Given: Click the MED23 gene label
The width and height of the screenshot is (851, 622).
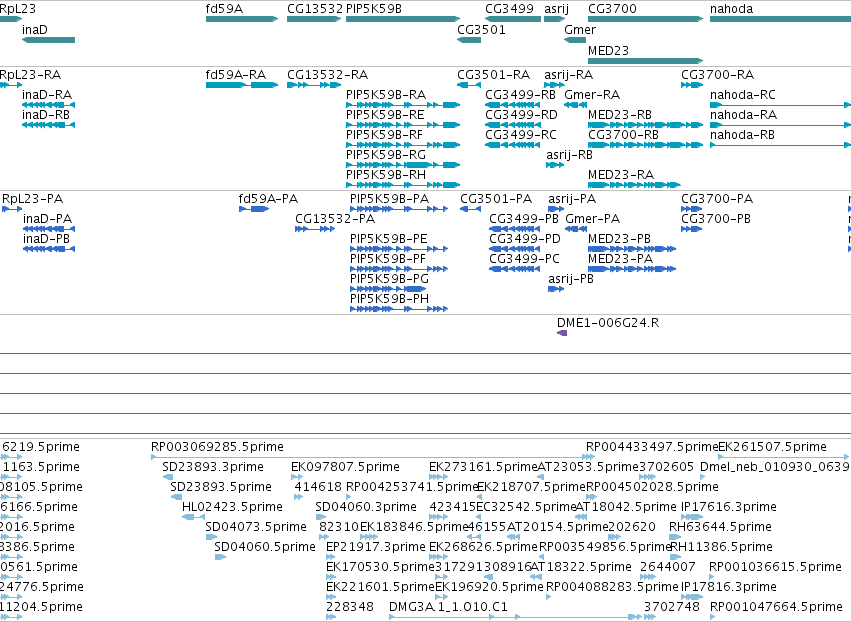Looking at the screenshot, I should tap(608, 50).
